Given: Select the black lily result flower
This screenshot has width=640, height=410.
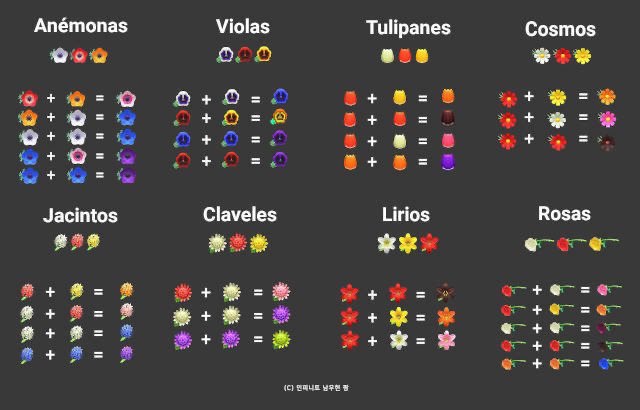Looking at the screenshot, I should [x=446, y=294].
